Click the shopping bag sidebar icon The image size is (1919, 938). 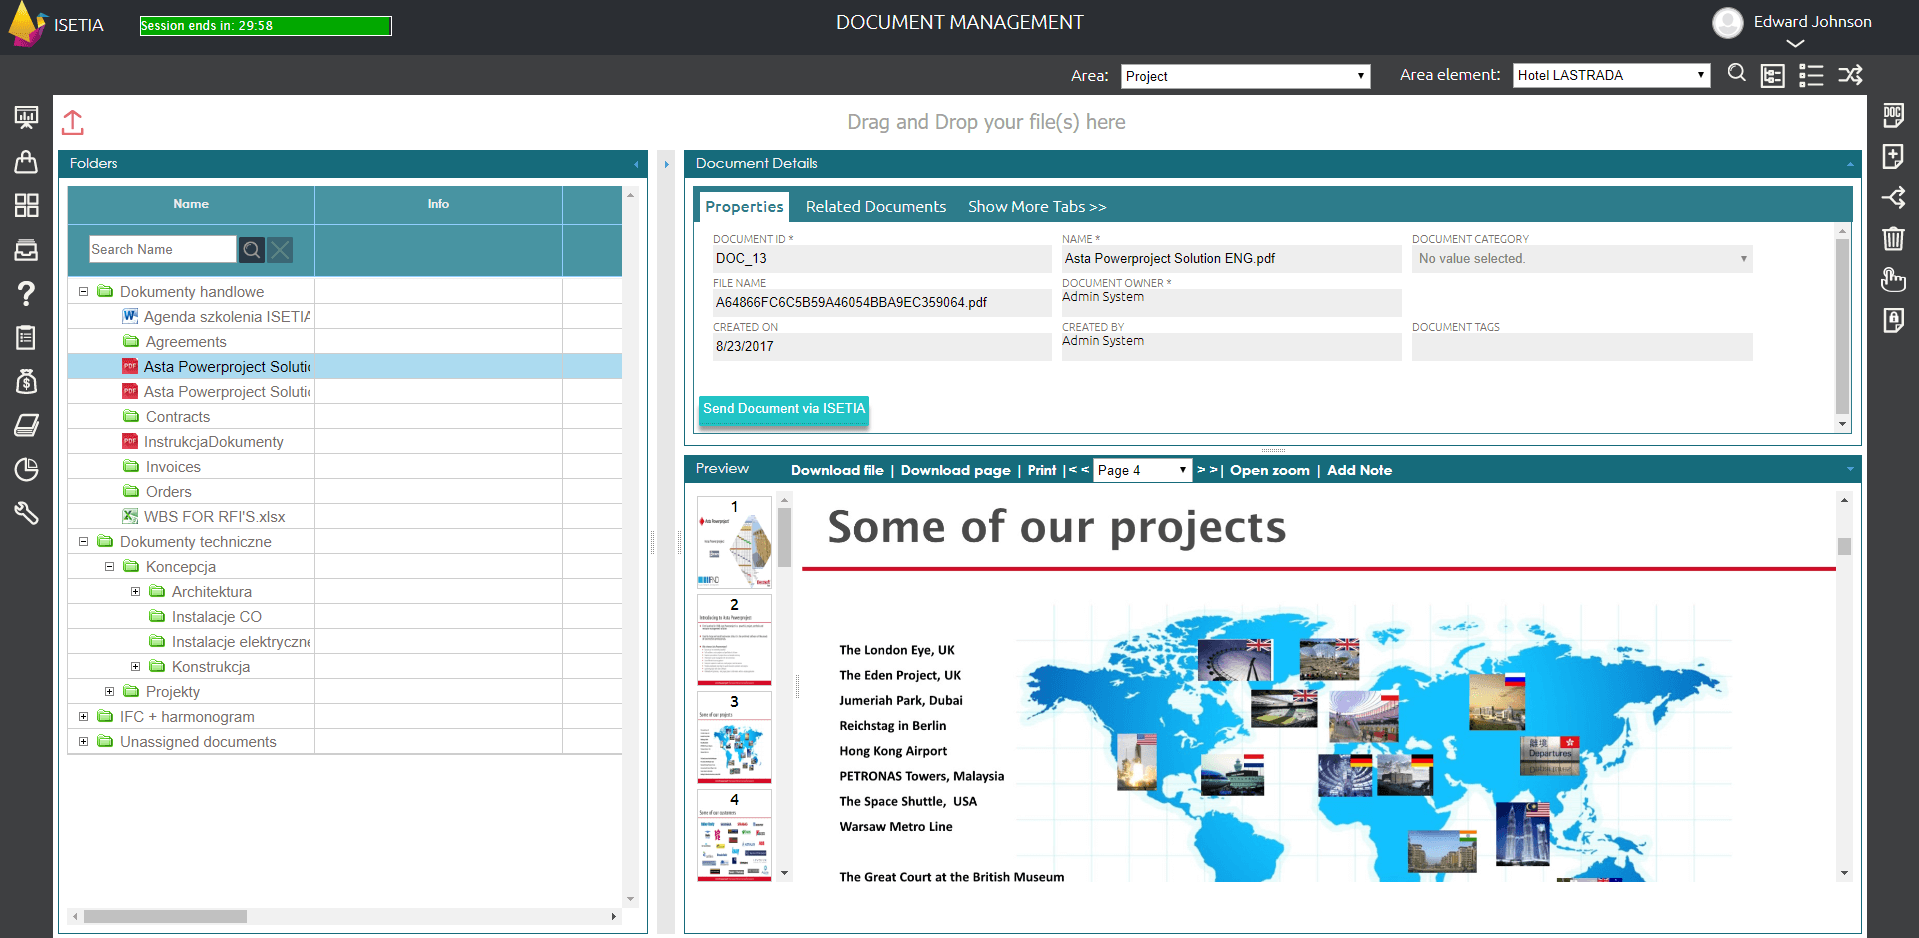pyautogui.click(x=26, y=162)
